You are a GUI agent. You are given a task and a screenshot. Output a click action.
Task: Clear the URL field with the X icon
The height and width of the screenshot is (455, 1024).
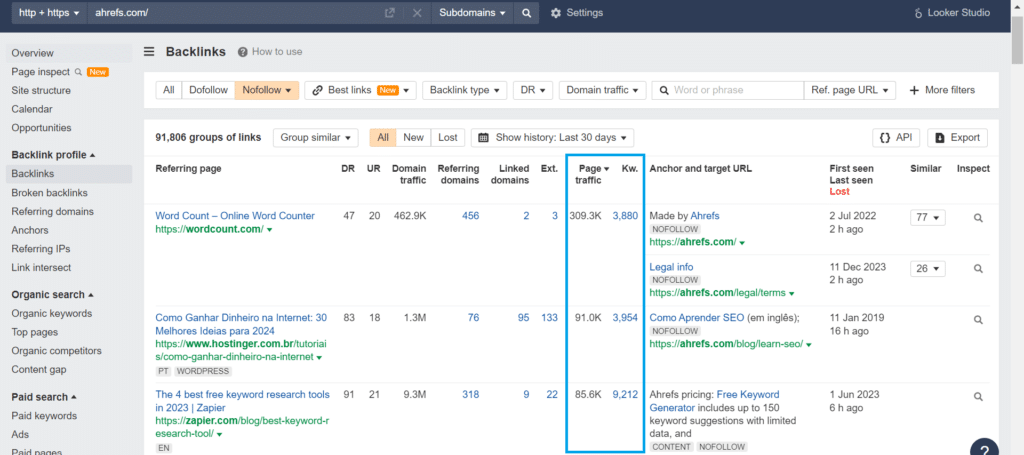click(x=417, y=13)
